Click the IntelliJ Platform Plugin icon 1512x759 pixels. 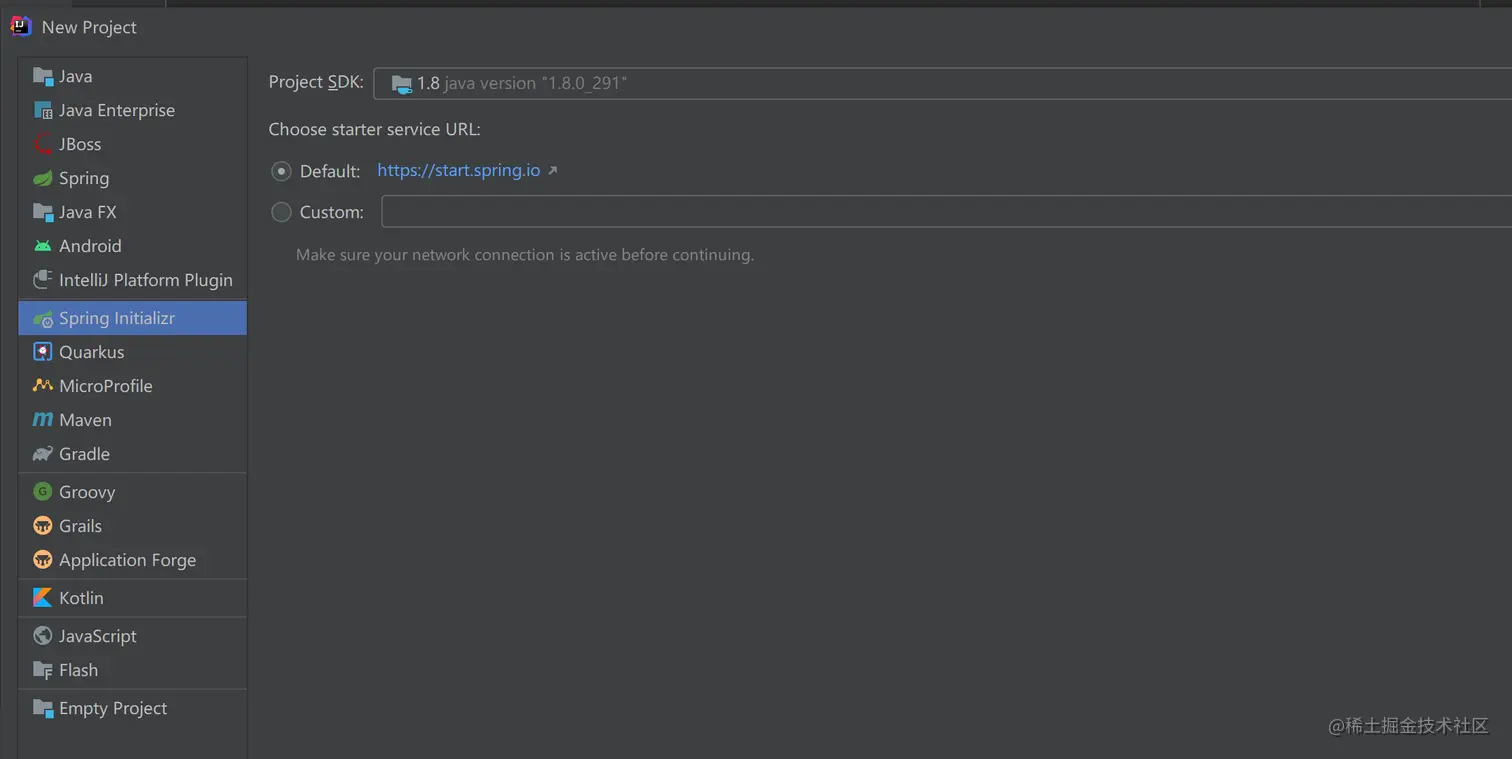(x=43, y=280)
